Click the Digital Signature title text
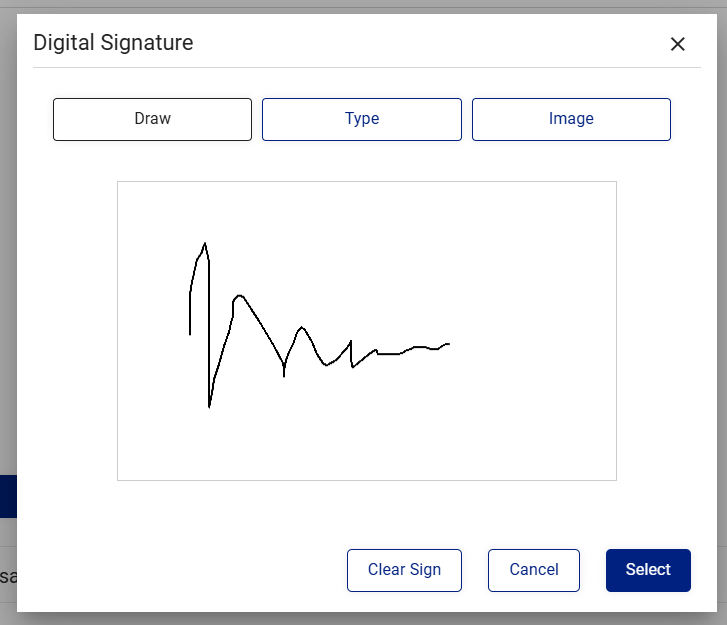Screen dimensions: 727x625 pyautogui.click(x=113, y=43)
